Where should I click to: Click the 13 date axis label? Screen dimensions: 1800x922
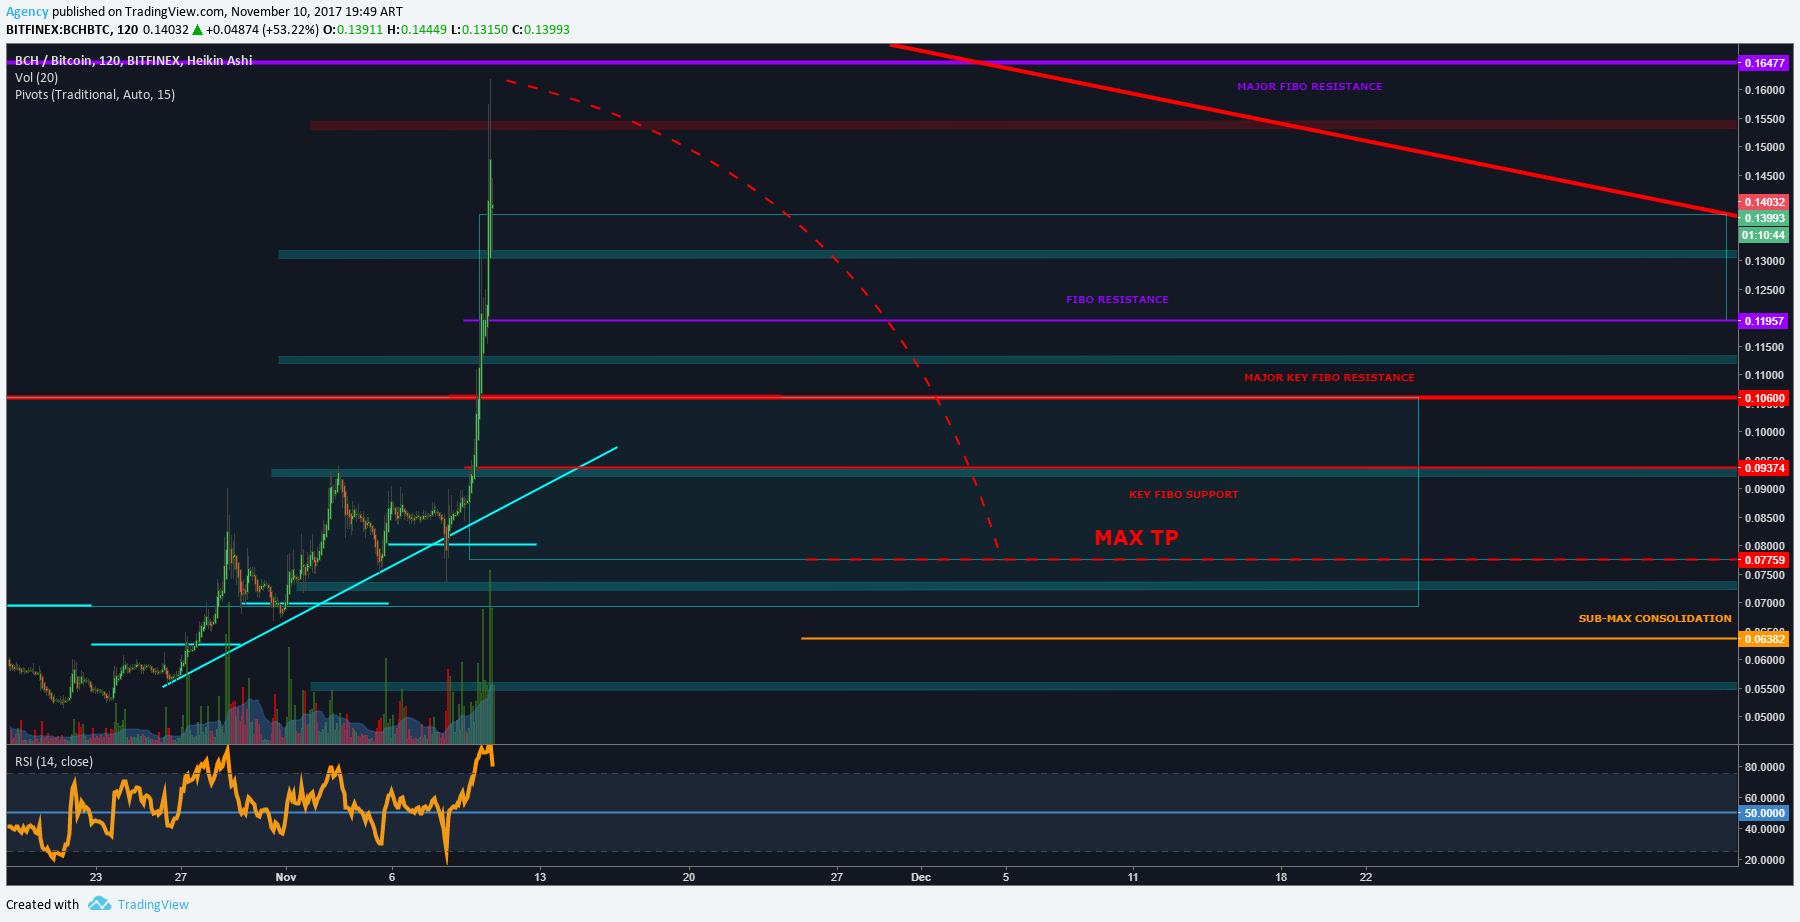pyautogui.click(x=540, y=877)
